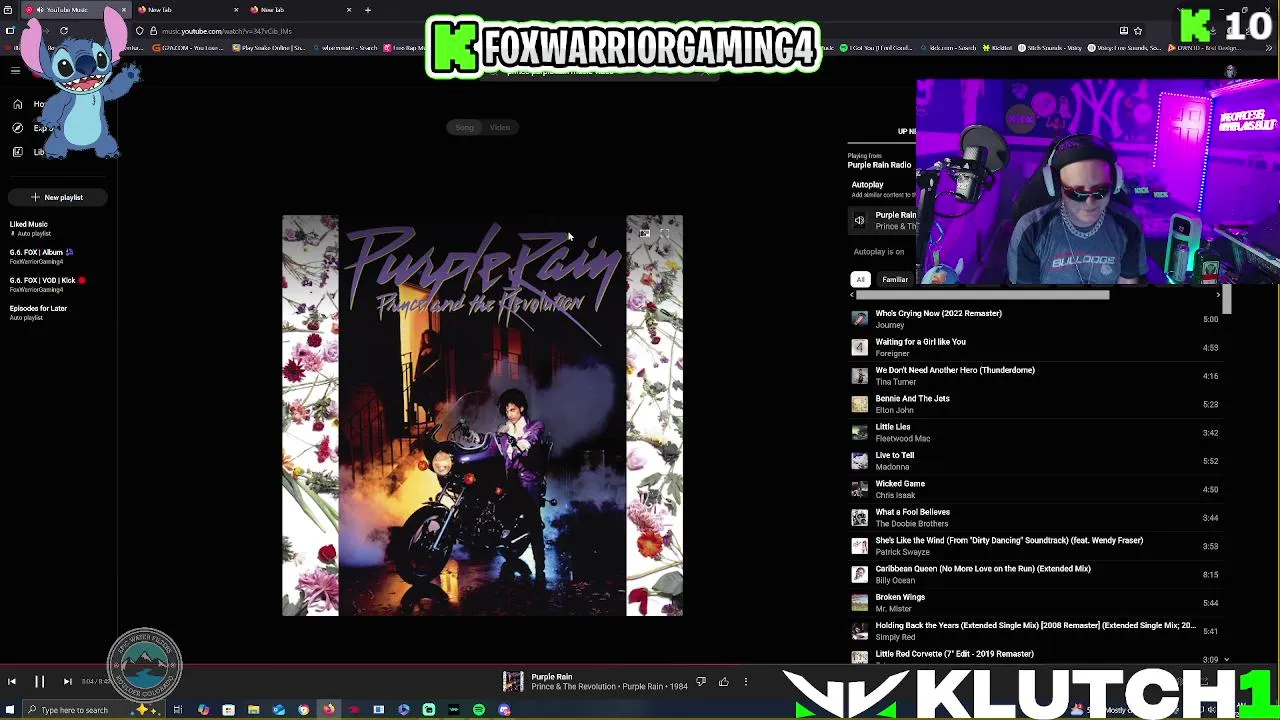Select the All filter chip
Viewport: 1280px width, 720px height.
coord(860,279)
